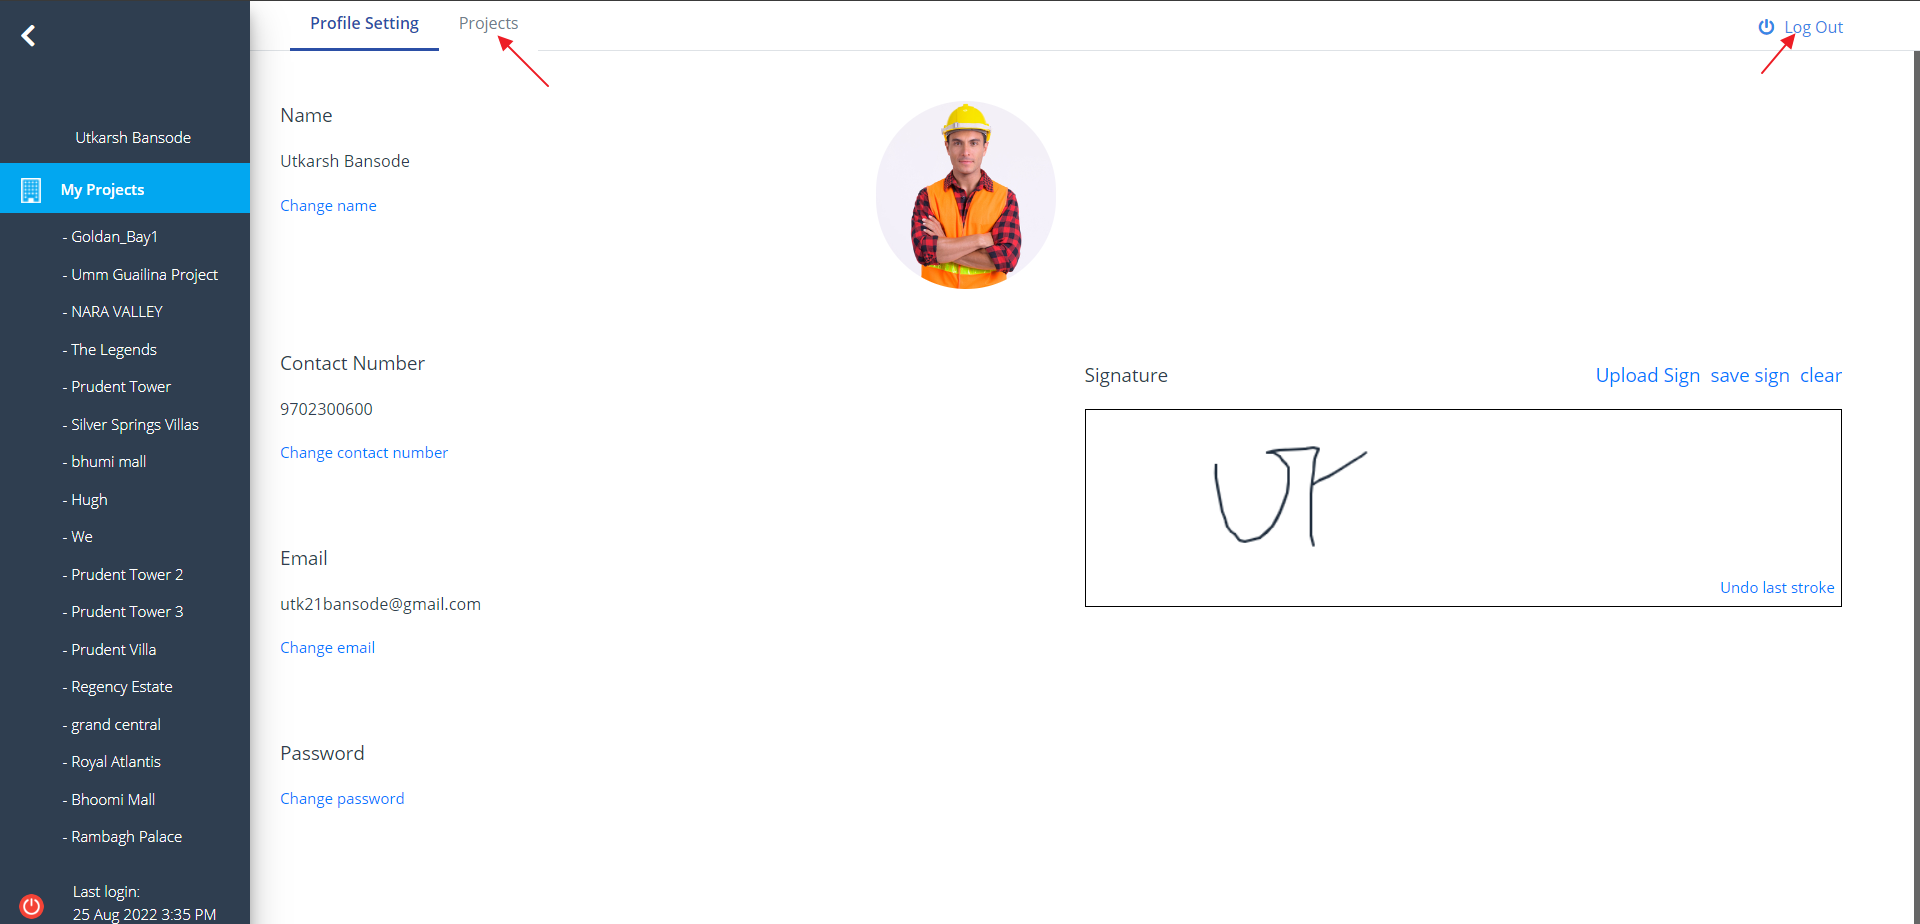Click Change email link

(x=327, y=648)
